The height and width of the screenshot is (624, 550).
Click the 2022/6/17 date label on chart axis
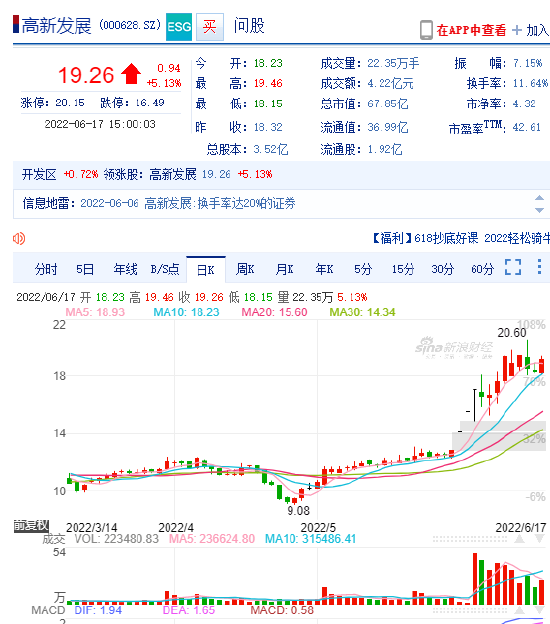521,528
